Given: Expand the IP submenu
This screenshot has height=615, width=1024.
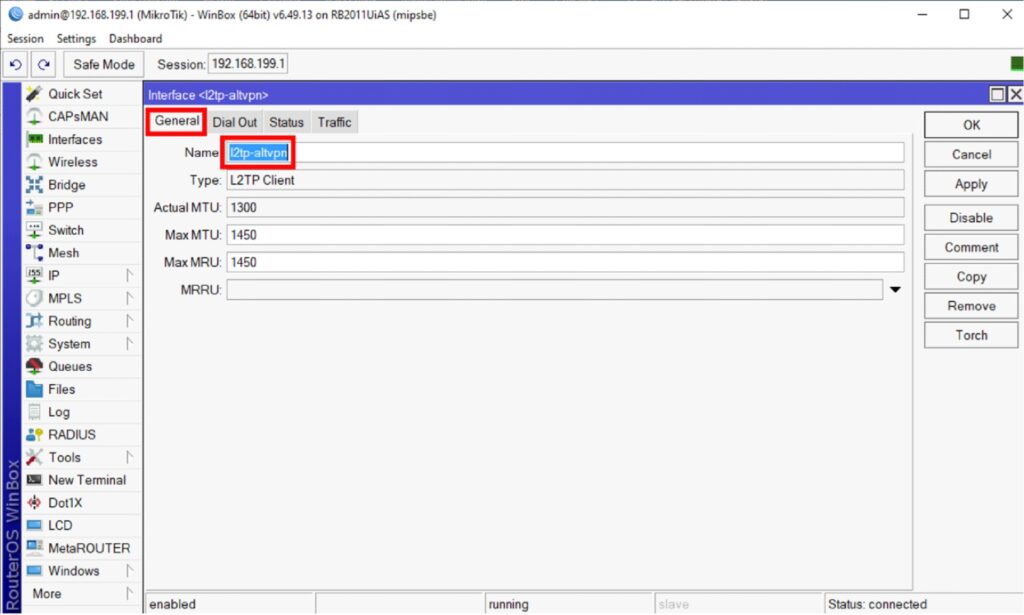Looking at the screenshot, I should [129, 275].
